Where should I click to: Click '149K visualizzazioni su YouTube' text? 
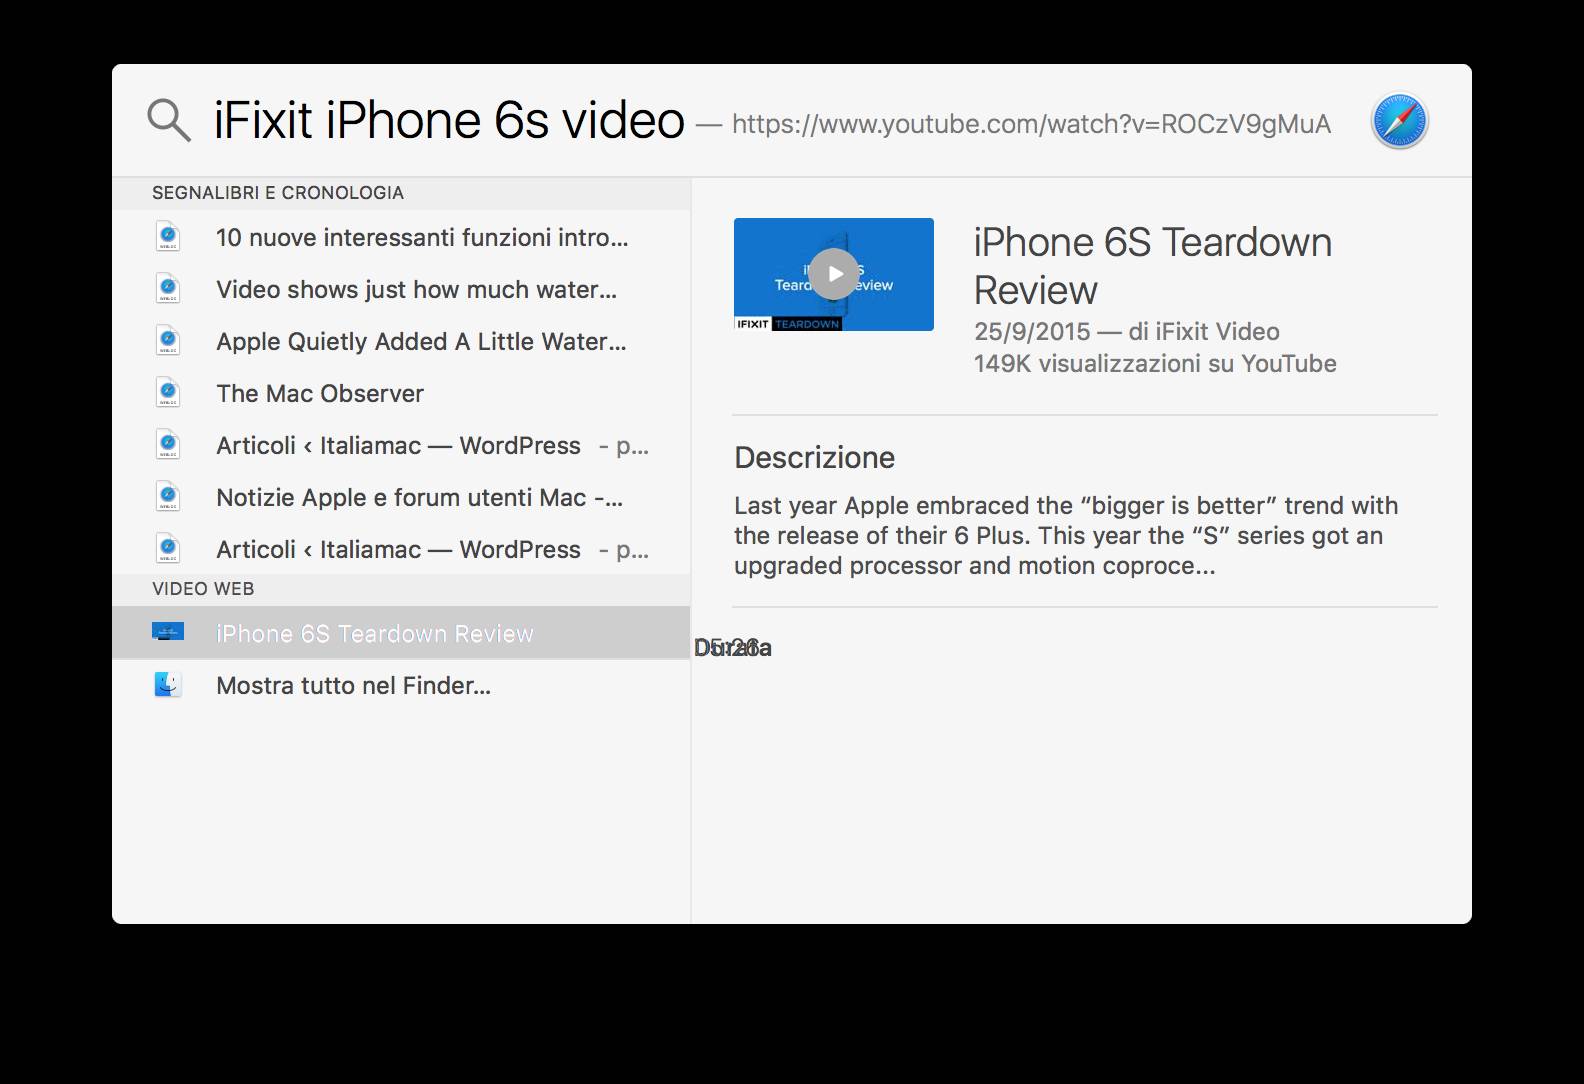(1155, 363)
